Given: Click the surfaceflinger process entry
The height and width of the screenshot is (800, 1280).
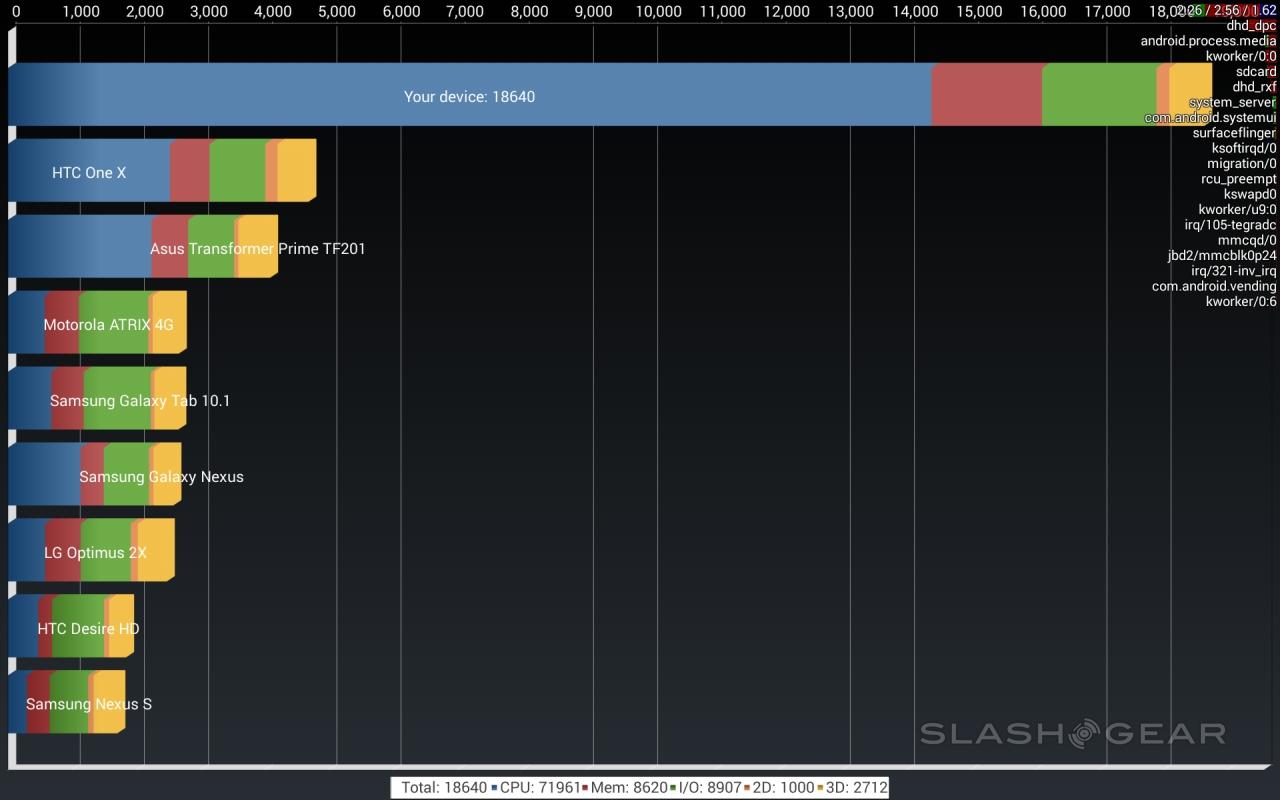Looking at the screenshot, I should (1233, 133).
